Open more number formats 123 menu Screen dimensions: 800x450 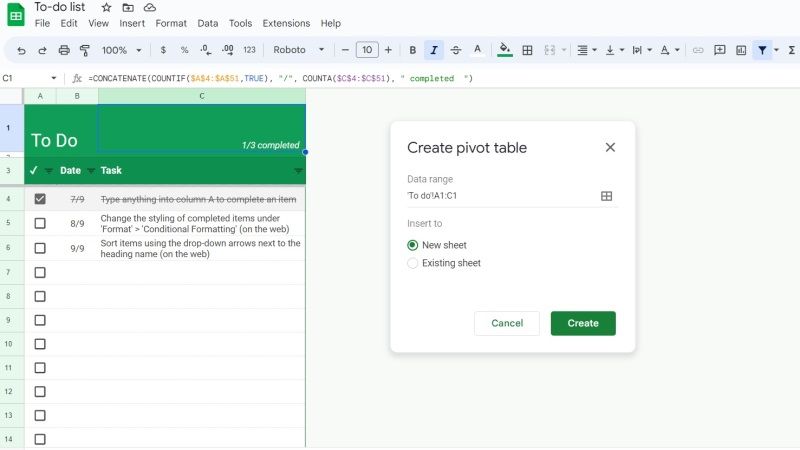[x=249, y=50]
